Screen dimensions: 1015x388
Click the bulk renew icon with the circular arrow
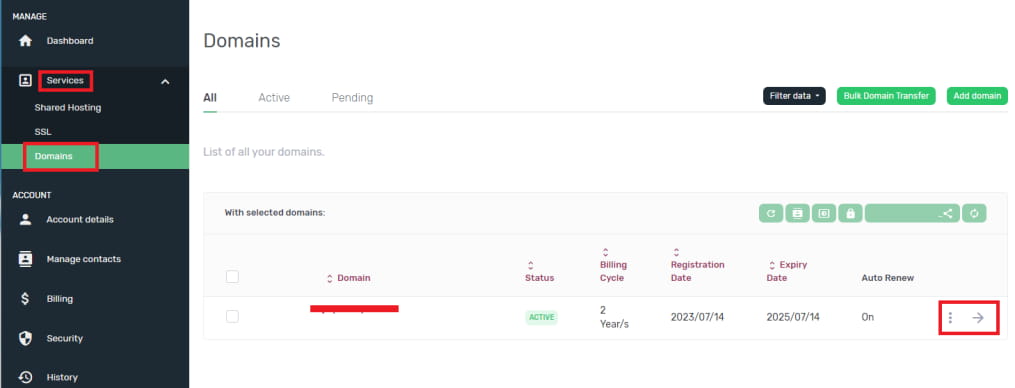click(771, 213)
